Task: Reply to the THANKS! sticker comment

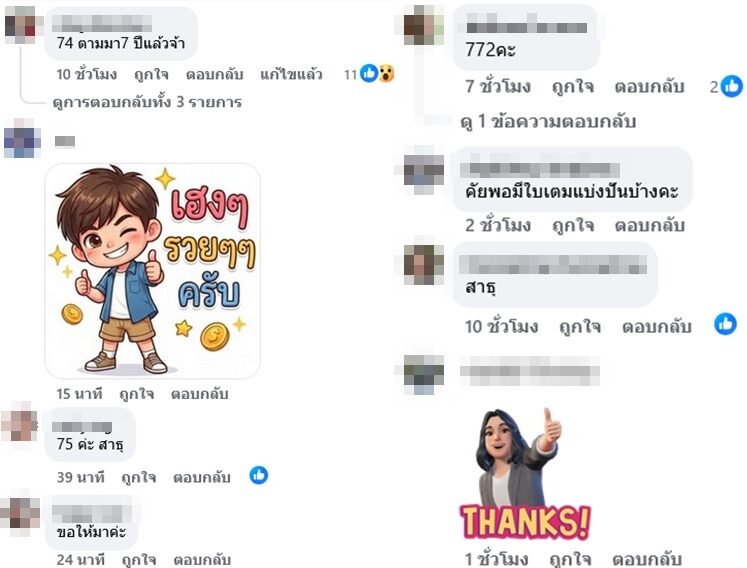Action: (646, 558)
